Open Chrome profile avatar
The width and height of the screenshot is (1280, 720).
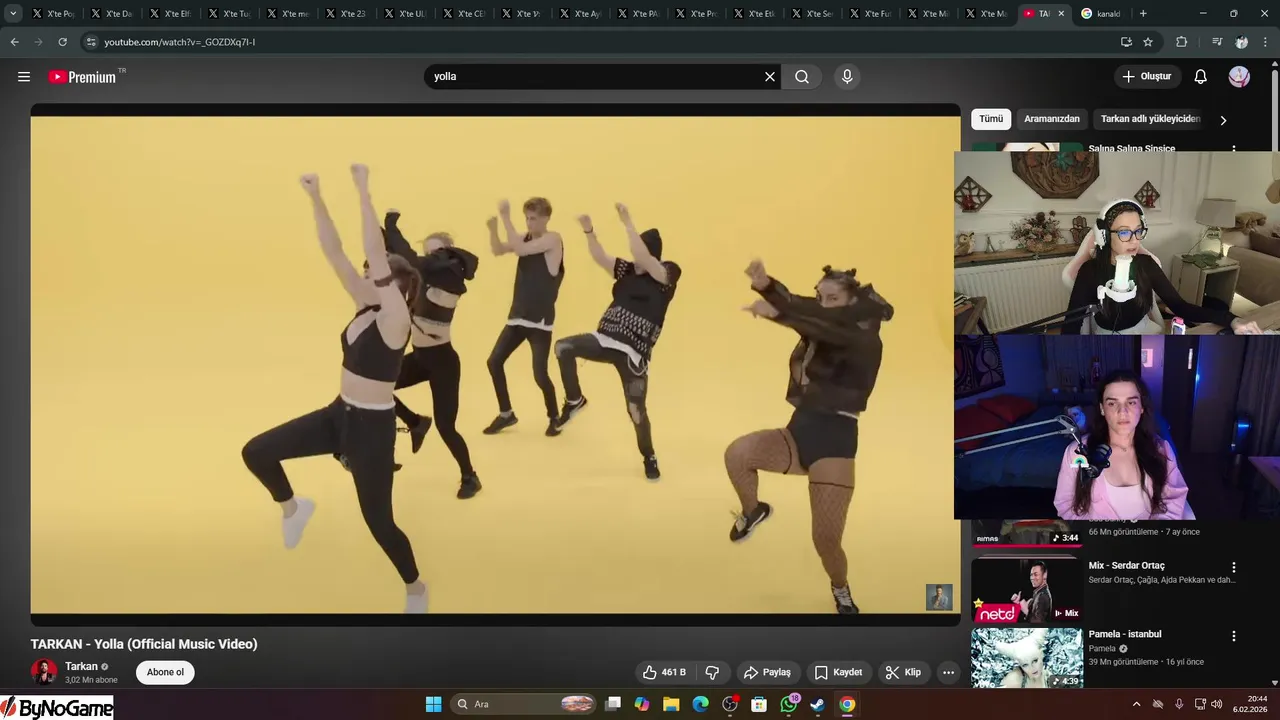pyautogui.click(x=1241, y=42)
